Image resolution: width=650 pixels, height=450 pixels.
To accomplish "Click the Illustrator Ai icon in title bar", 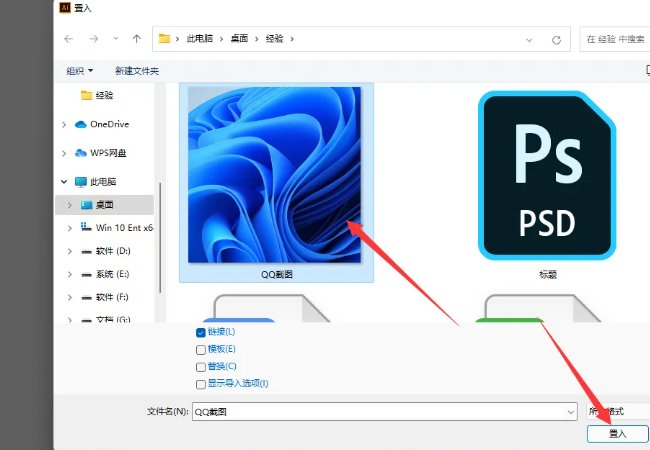I will [x=65, y=7].
